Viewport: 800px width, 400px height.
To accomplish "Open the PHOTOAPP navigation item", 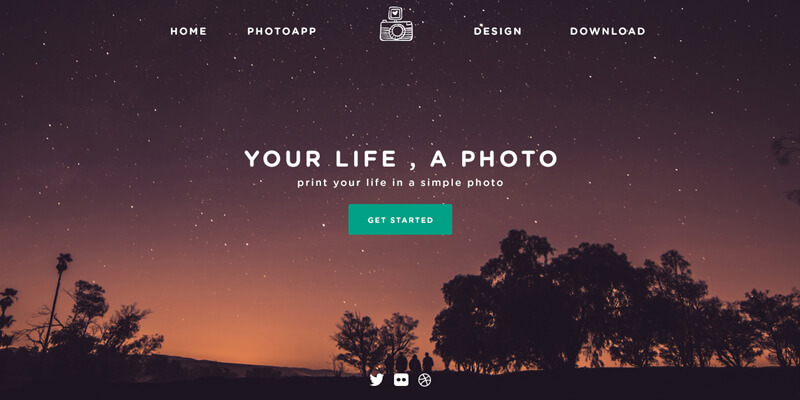I will (x=282, y=31).
